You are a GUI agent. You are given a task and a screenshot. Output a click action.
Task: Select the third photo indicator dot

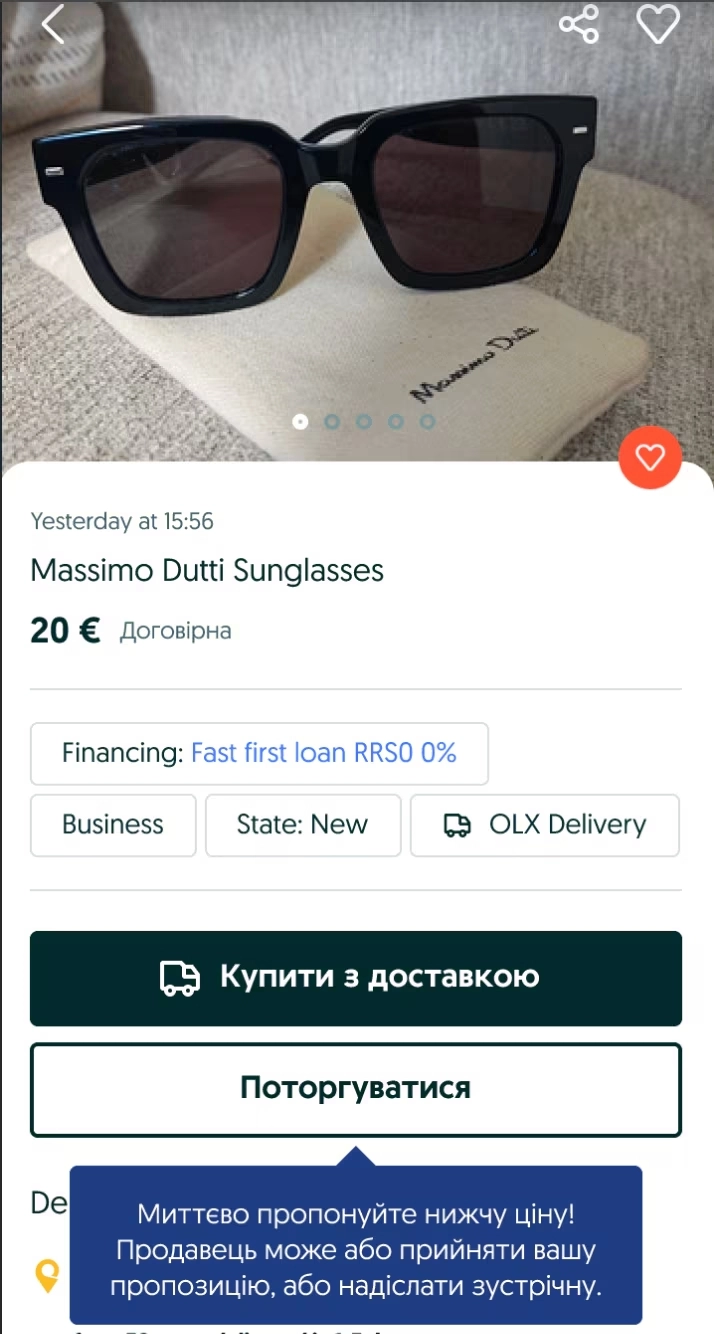click(x=364, y=422)
